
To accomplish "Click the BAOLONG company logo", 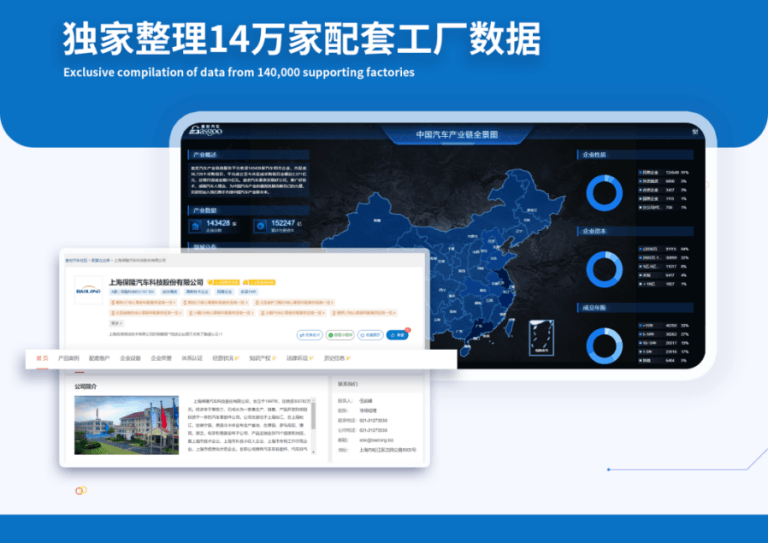I will click(88, 290).
